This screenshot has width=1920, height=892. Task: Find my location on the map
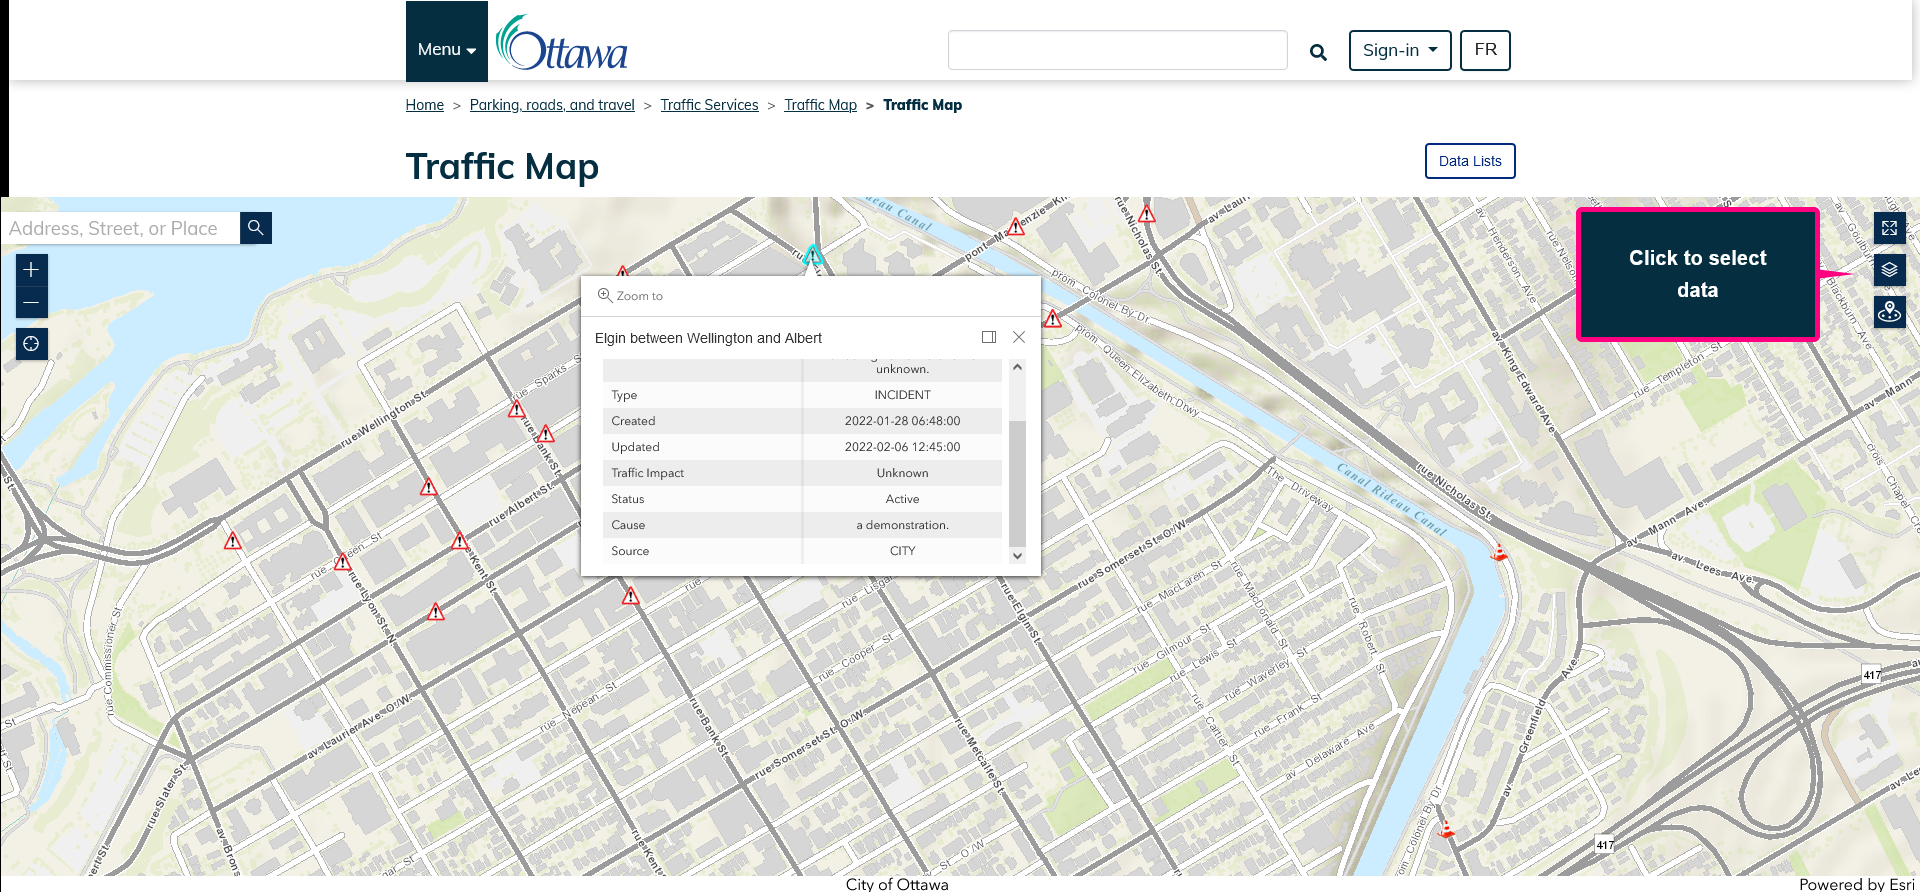pos(31,344)
